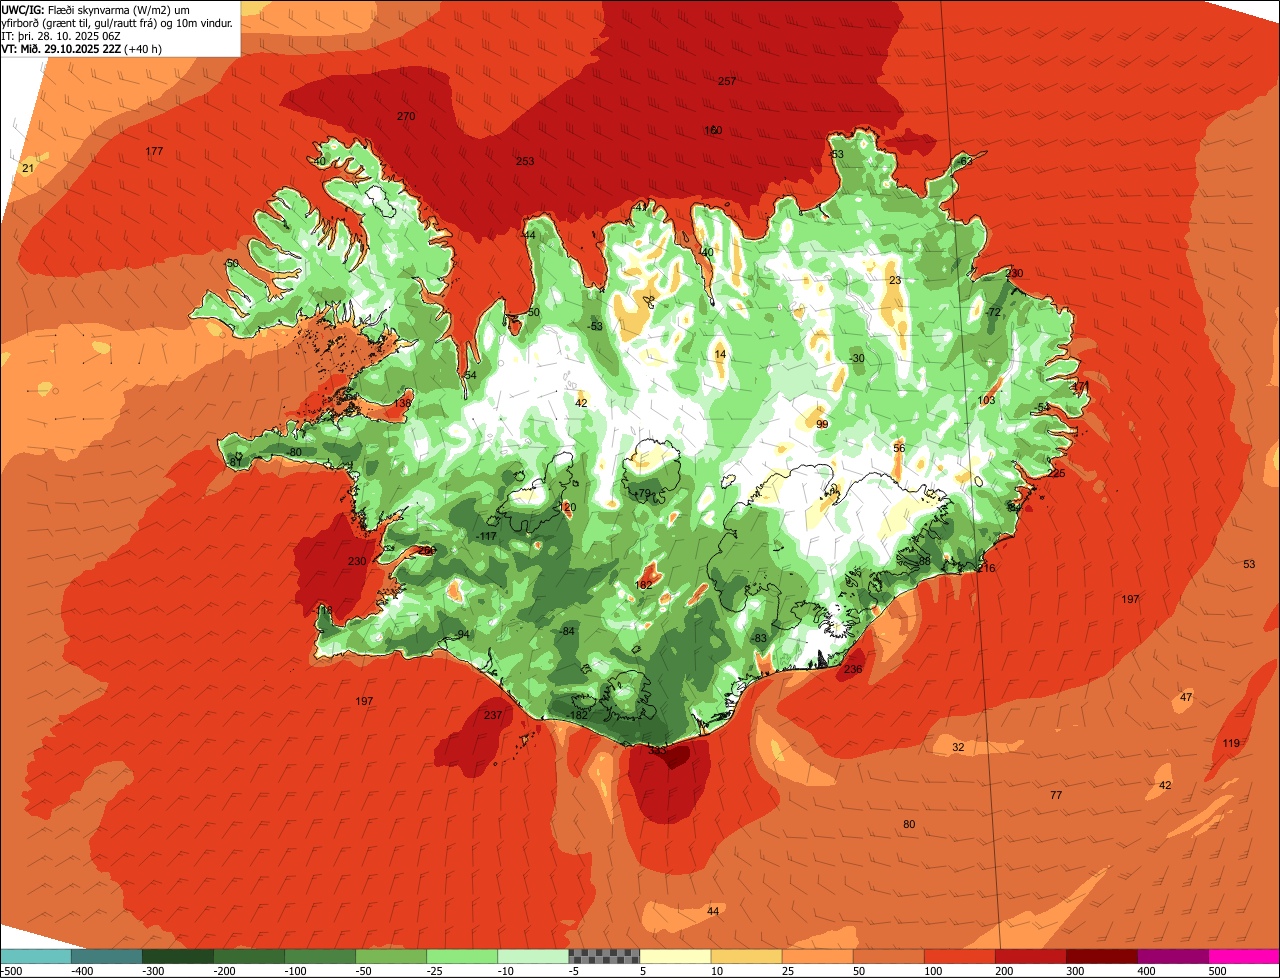Select the dark maroon 300 to 400 swatch

[1100, 956]
